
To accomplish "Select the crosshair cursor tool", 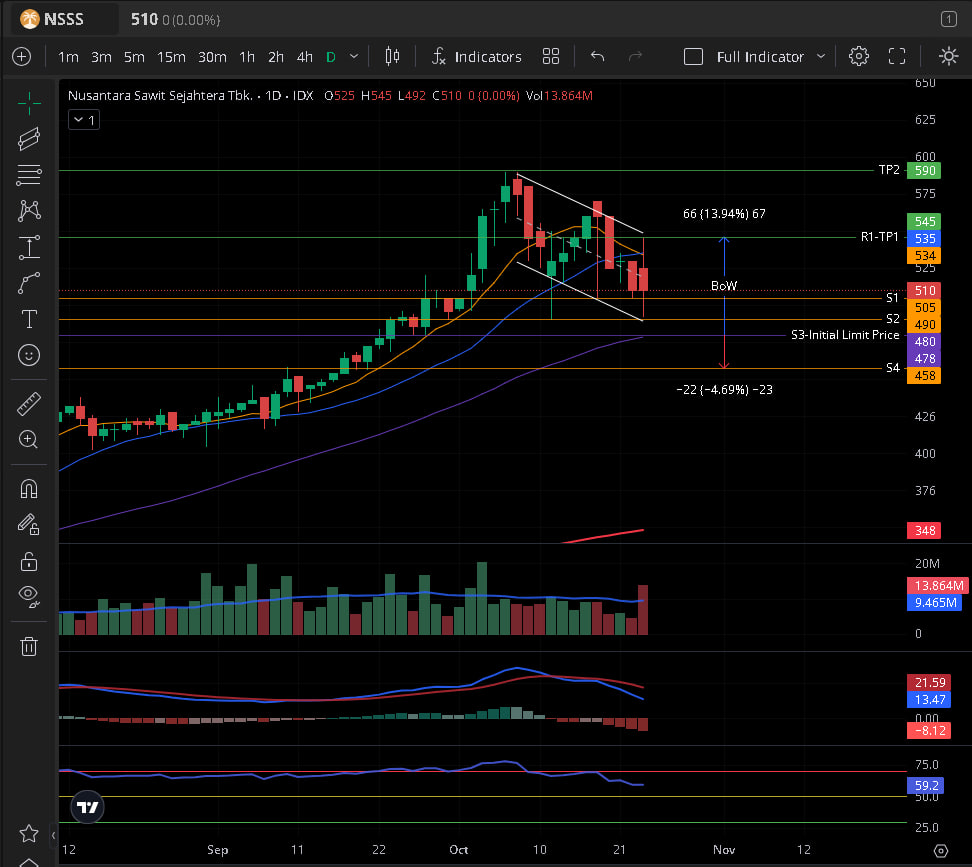I will pos(29,102).
